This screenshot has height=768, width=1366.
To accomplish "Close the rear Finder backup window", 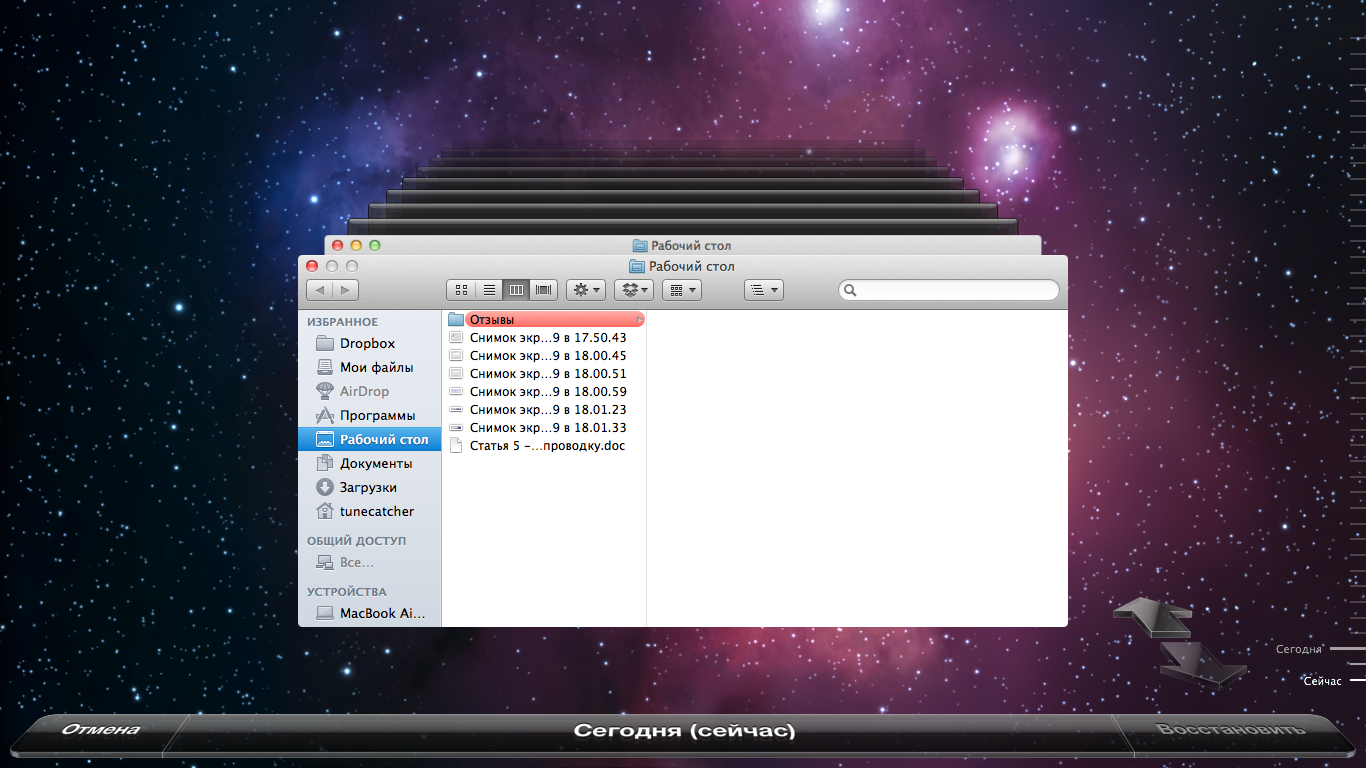I will 337,245.
